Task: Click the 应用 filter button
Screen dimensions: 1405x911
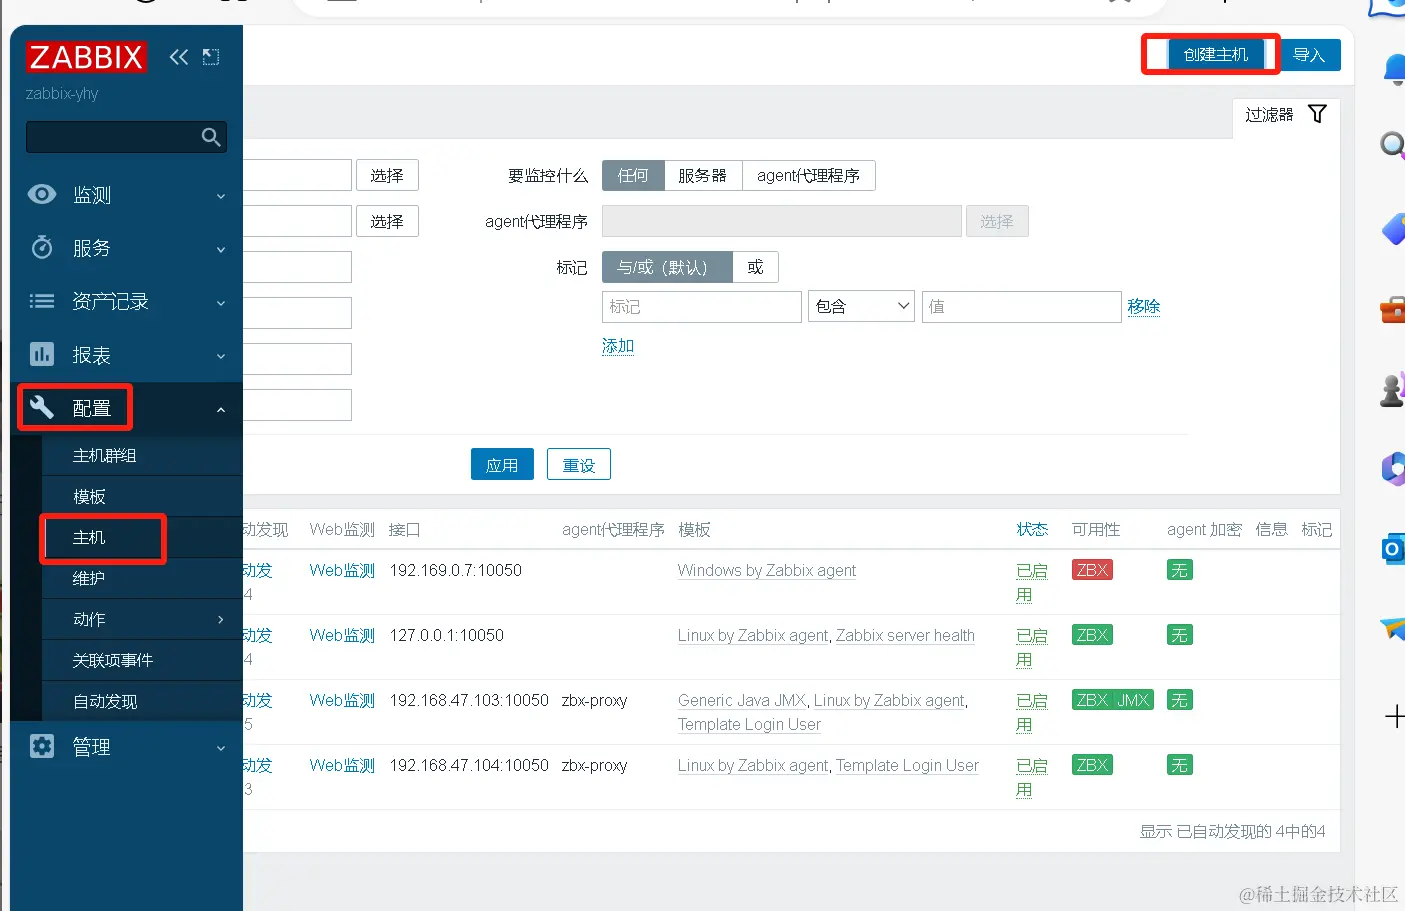Action: click(502, 464)
